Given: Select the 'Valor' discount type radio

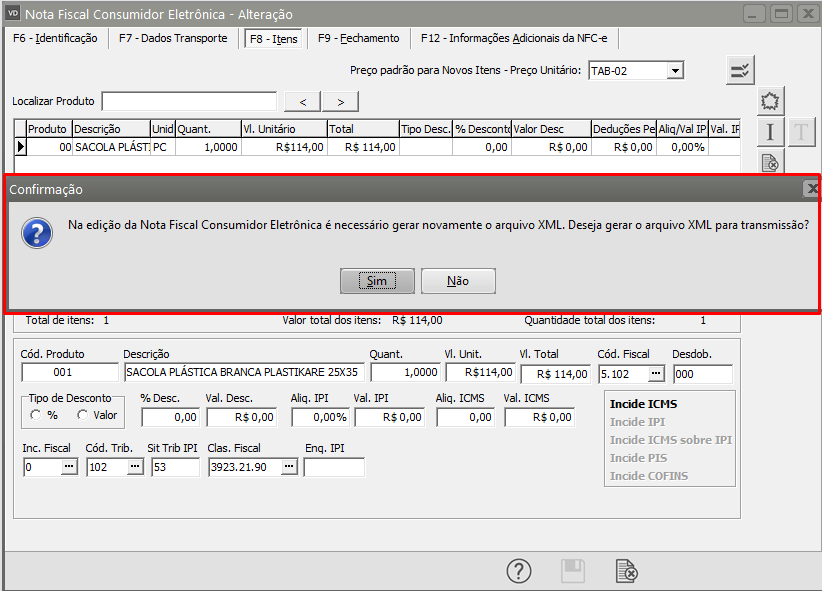Looking at the screenshot, I should click(82, 415).
